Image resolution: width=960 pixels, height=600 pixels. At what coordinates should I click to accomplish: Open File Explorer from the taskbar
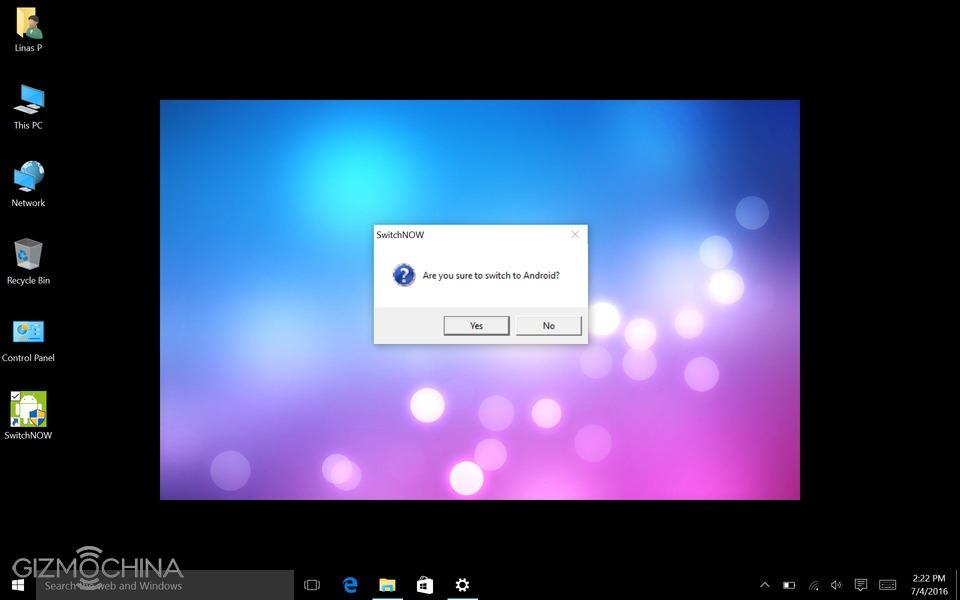387,585
